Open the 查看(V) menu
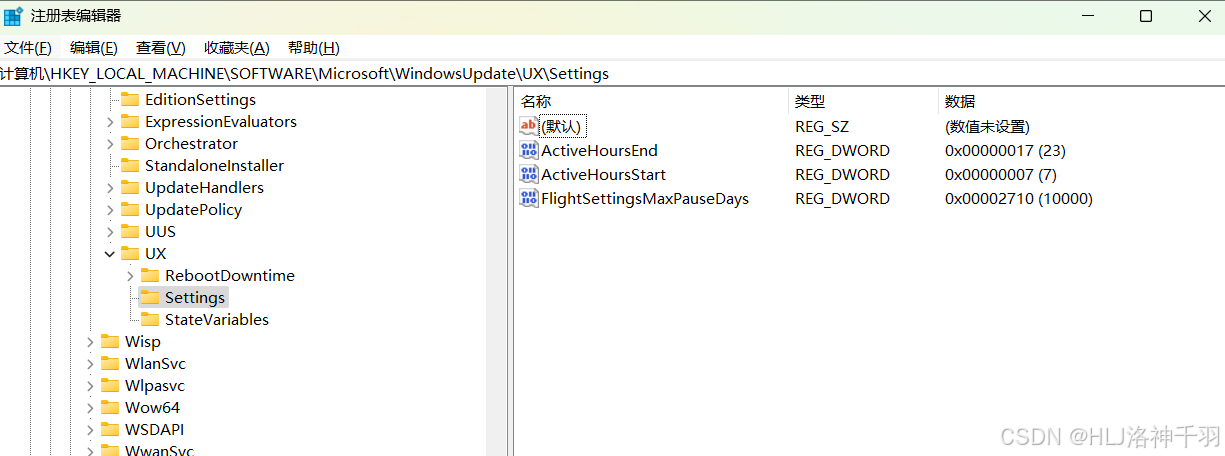Screen dimensions: 1225x456 tap(161, 48)
